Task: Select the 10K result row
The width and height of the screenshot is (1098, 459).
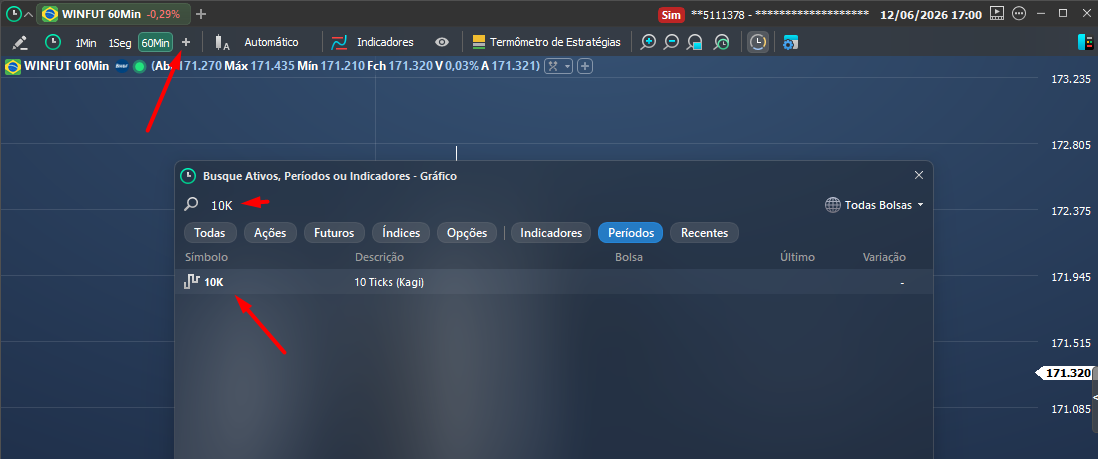Action: (554, 282)
